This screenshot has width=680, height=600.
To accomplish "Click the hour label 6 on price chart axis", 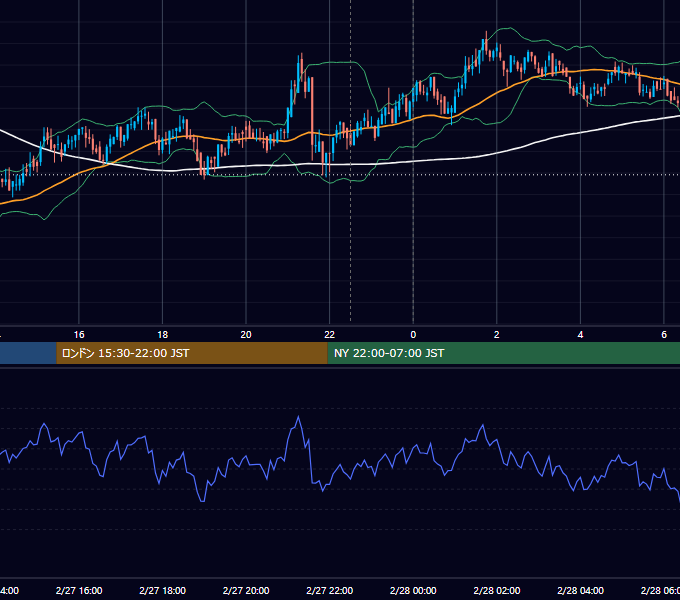I will (664, 335).
